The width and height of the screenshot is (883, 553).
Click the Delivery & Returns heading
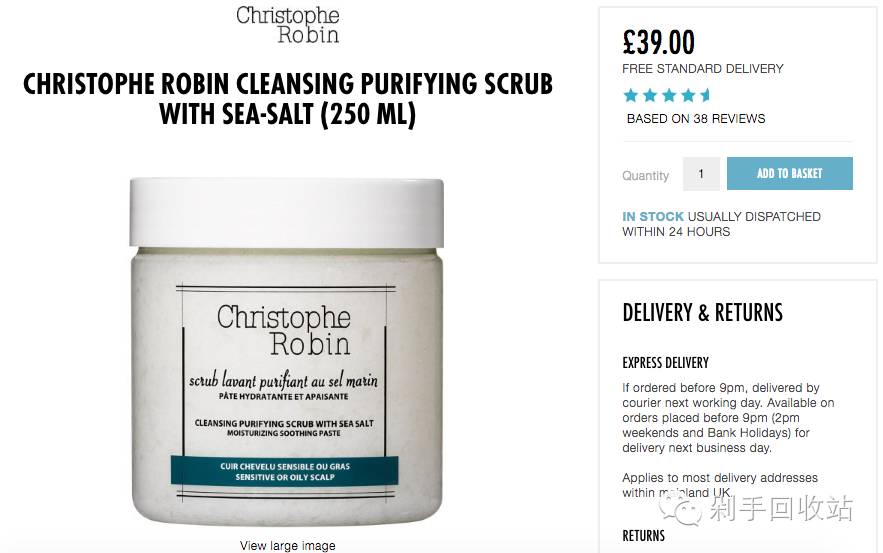click(703, 313)
